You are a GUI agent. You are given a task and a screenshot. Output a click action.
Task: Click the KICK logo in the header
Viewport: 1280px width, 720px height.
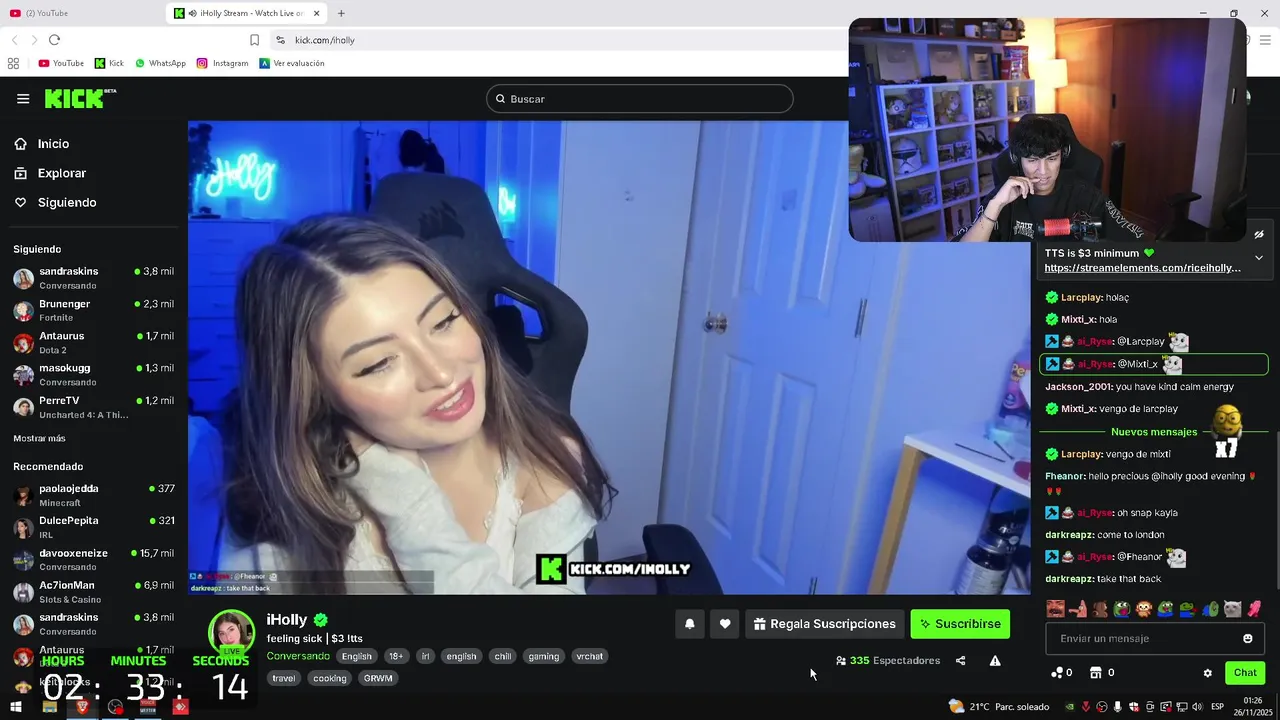80,98
